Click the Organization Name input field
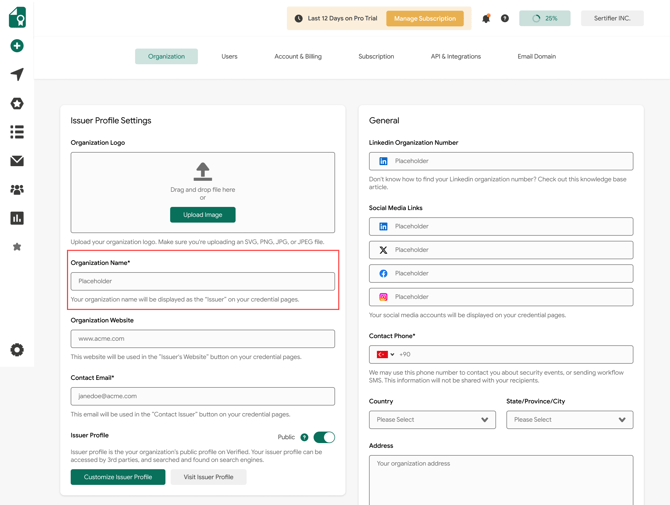This screenshot has height=505, width=670. pos(203,282)
